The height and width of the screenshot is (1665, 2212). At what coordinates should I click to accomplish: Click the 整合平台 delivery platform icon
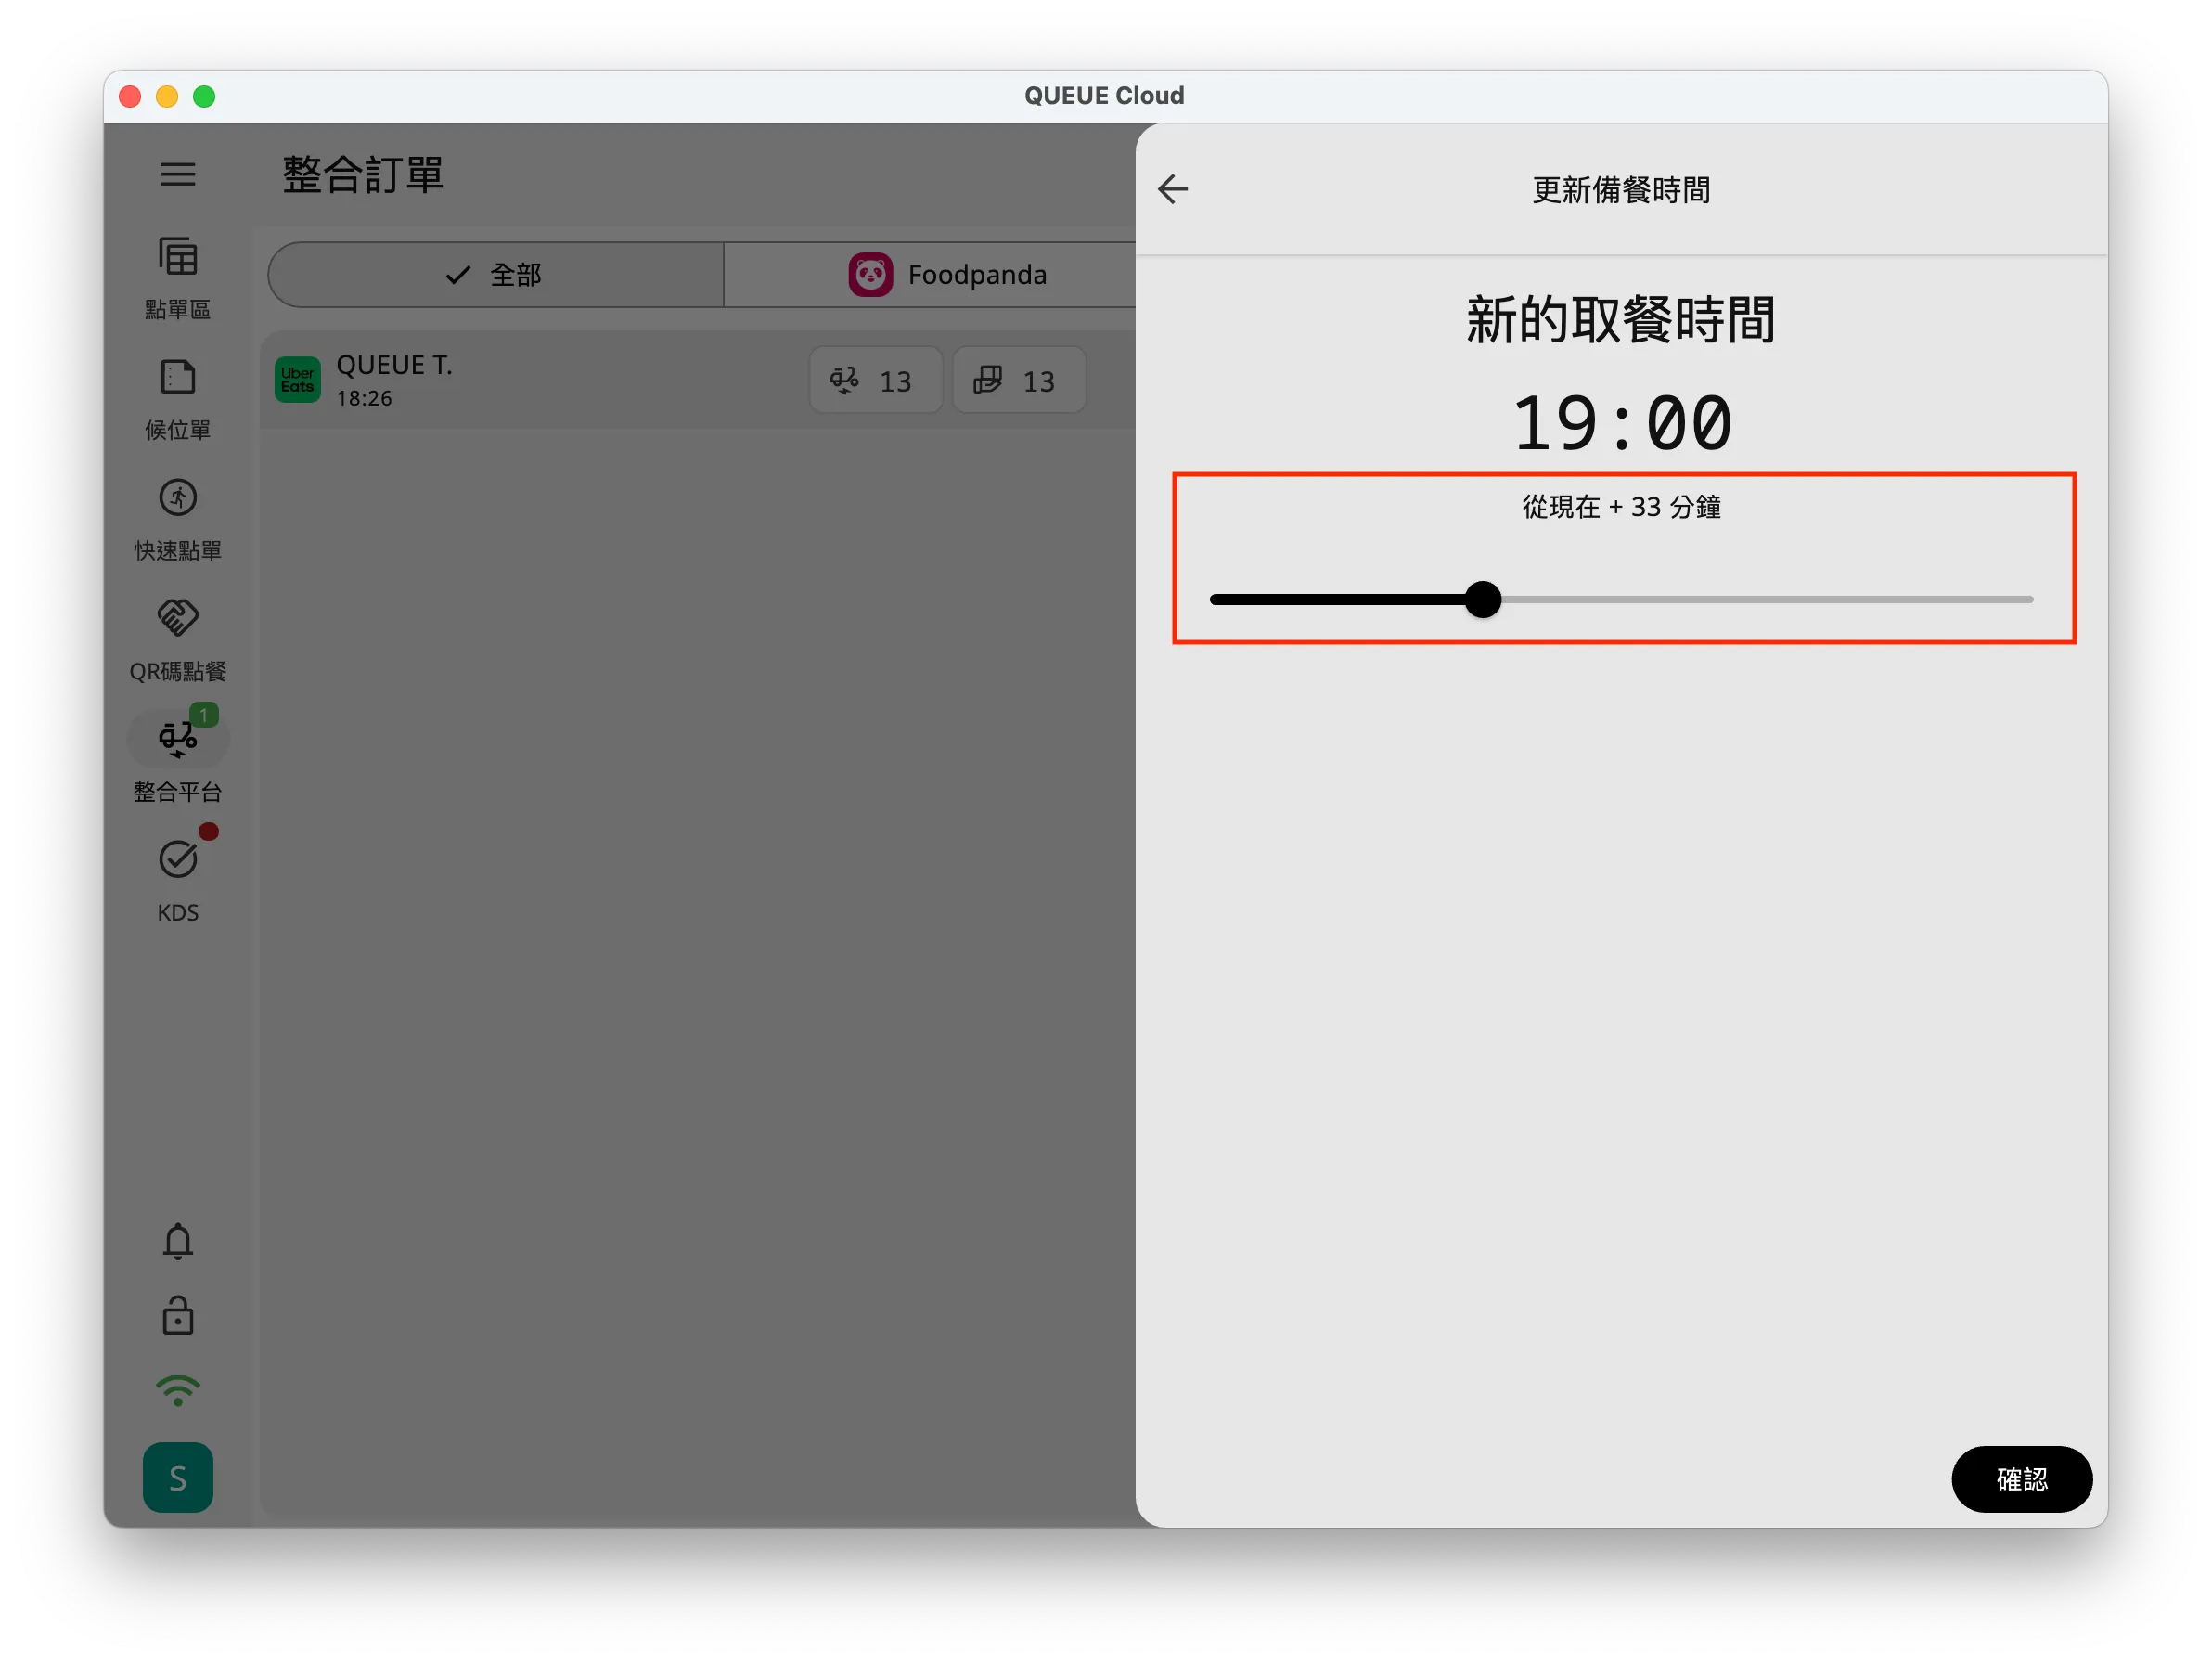click(x=178, y=739)
